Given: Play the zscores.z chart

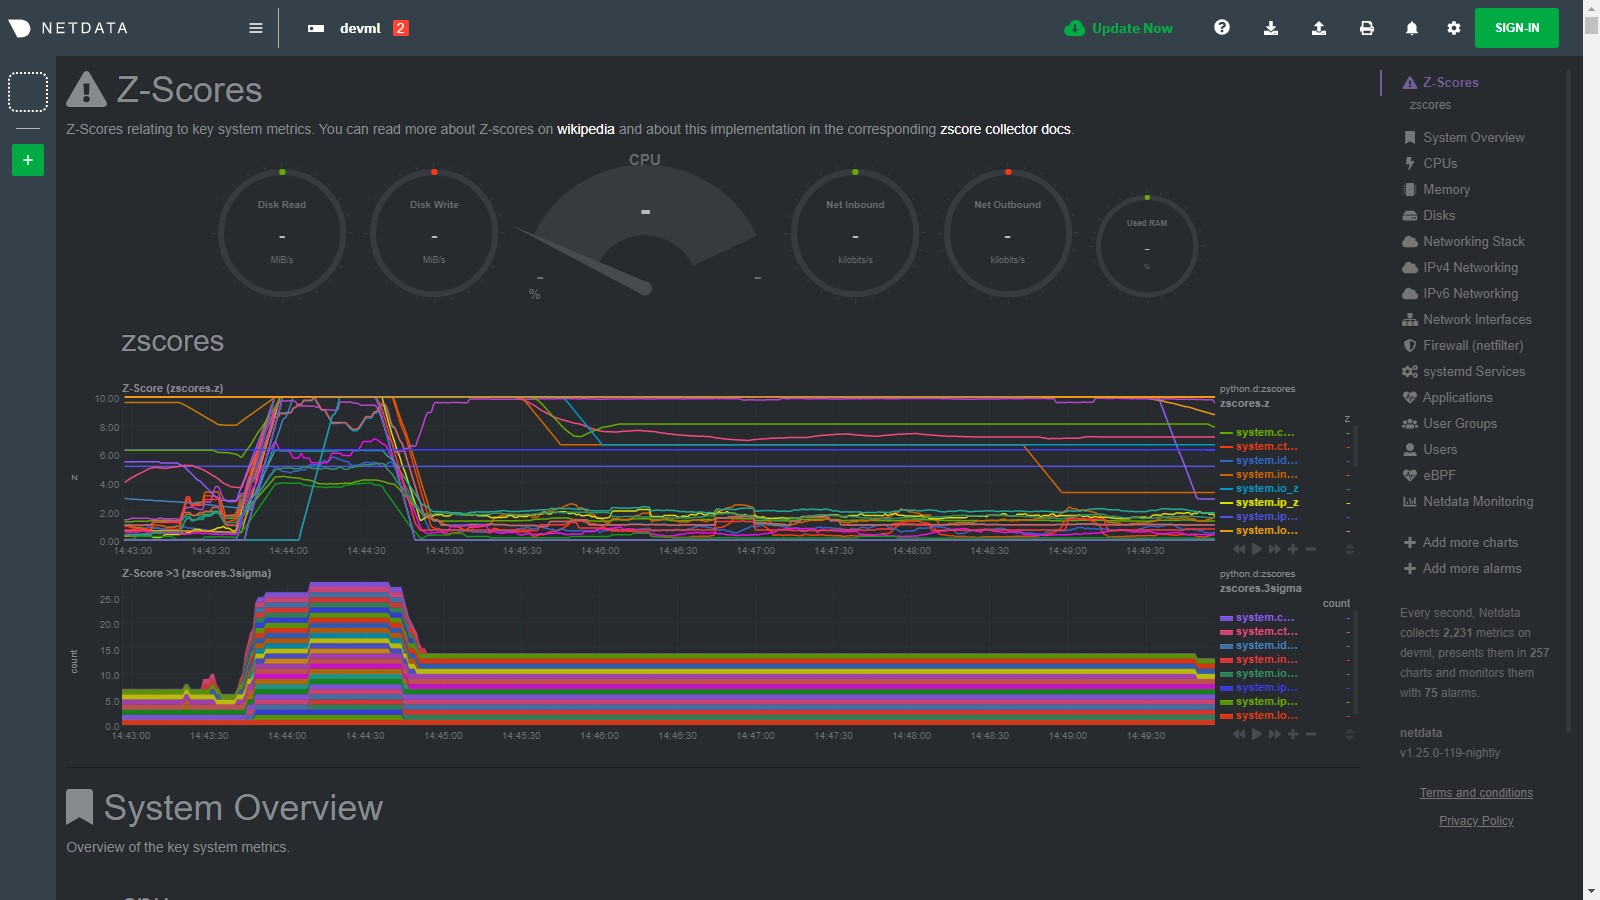Looking at the screenshot, I should (x=1257, y=549).
